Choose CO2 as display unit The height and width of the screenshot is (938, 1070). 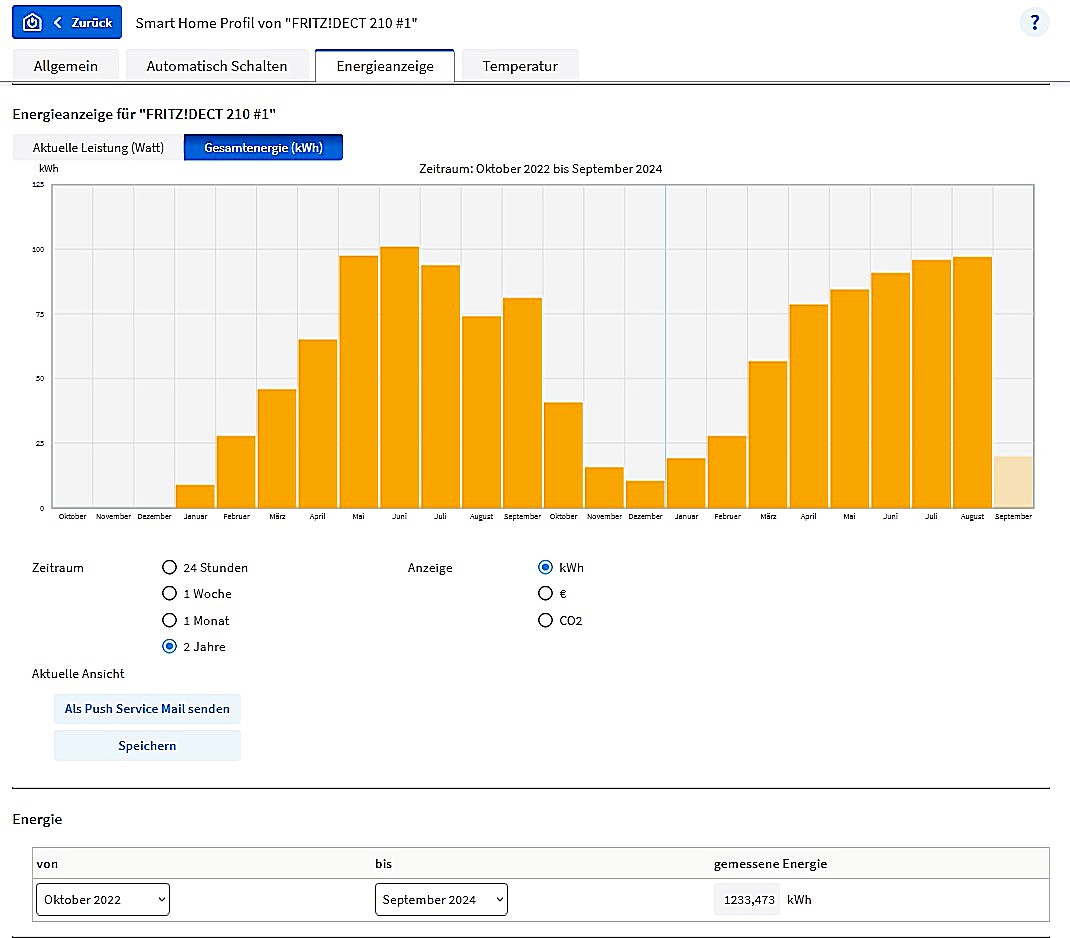545,620
